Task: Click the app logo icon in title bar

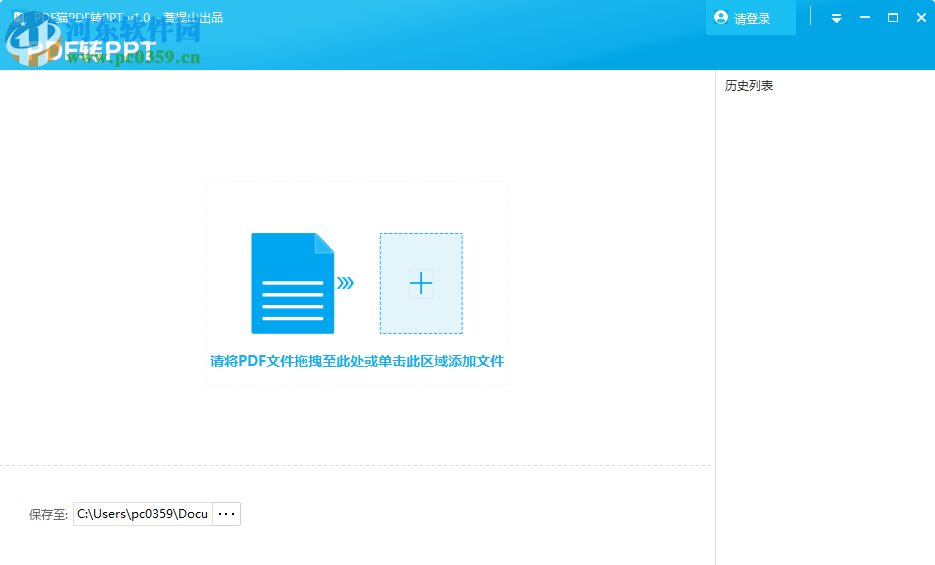Action: (x=19, y=18)
